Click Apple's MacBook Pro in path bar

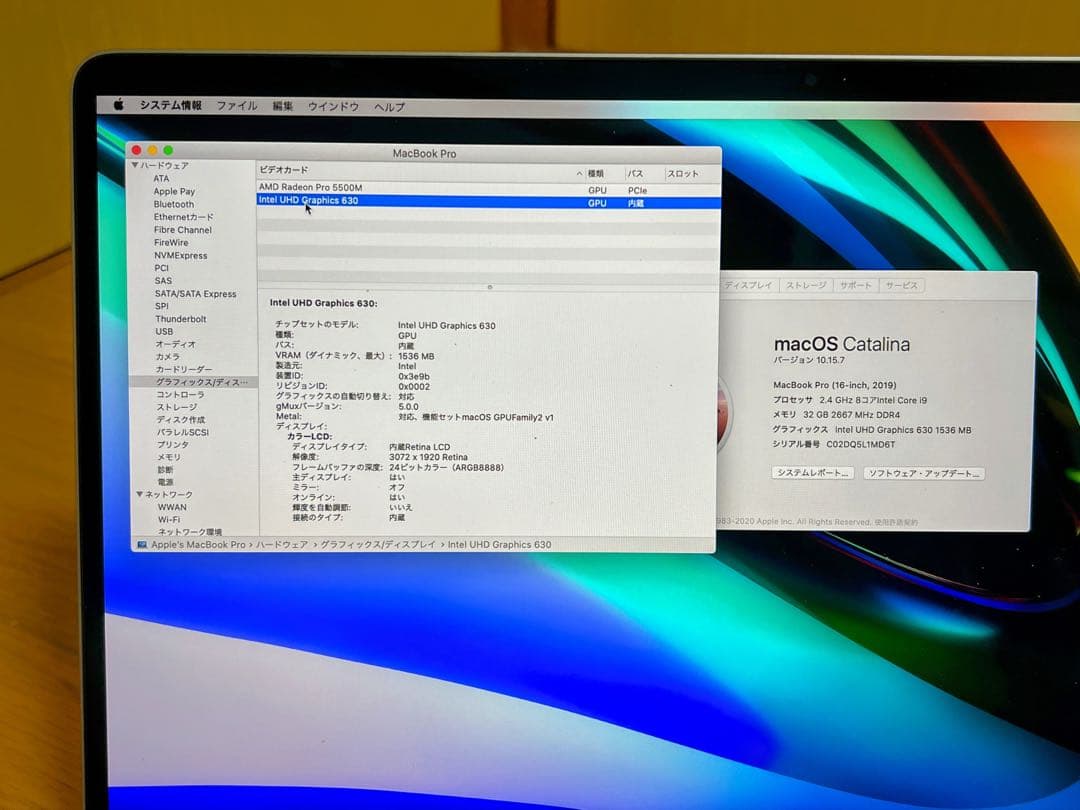click(x=198, y=545)
